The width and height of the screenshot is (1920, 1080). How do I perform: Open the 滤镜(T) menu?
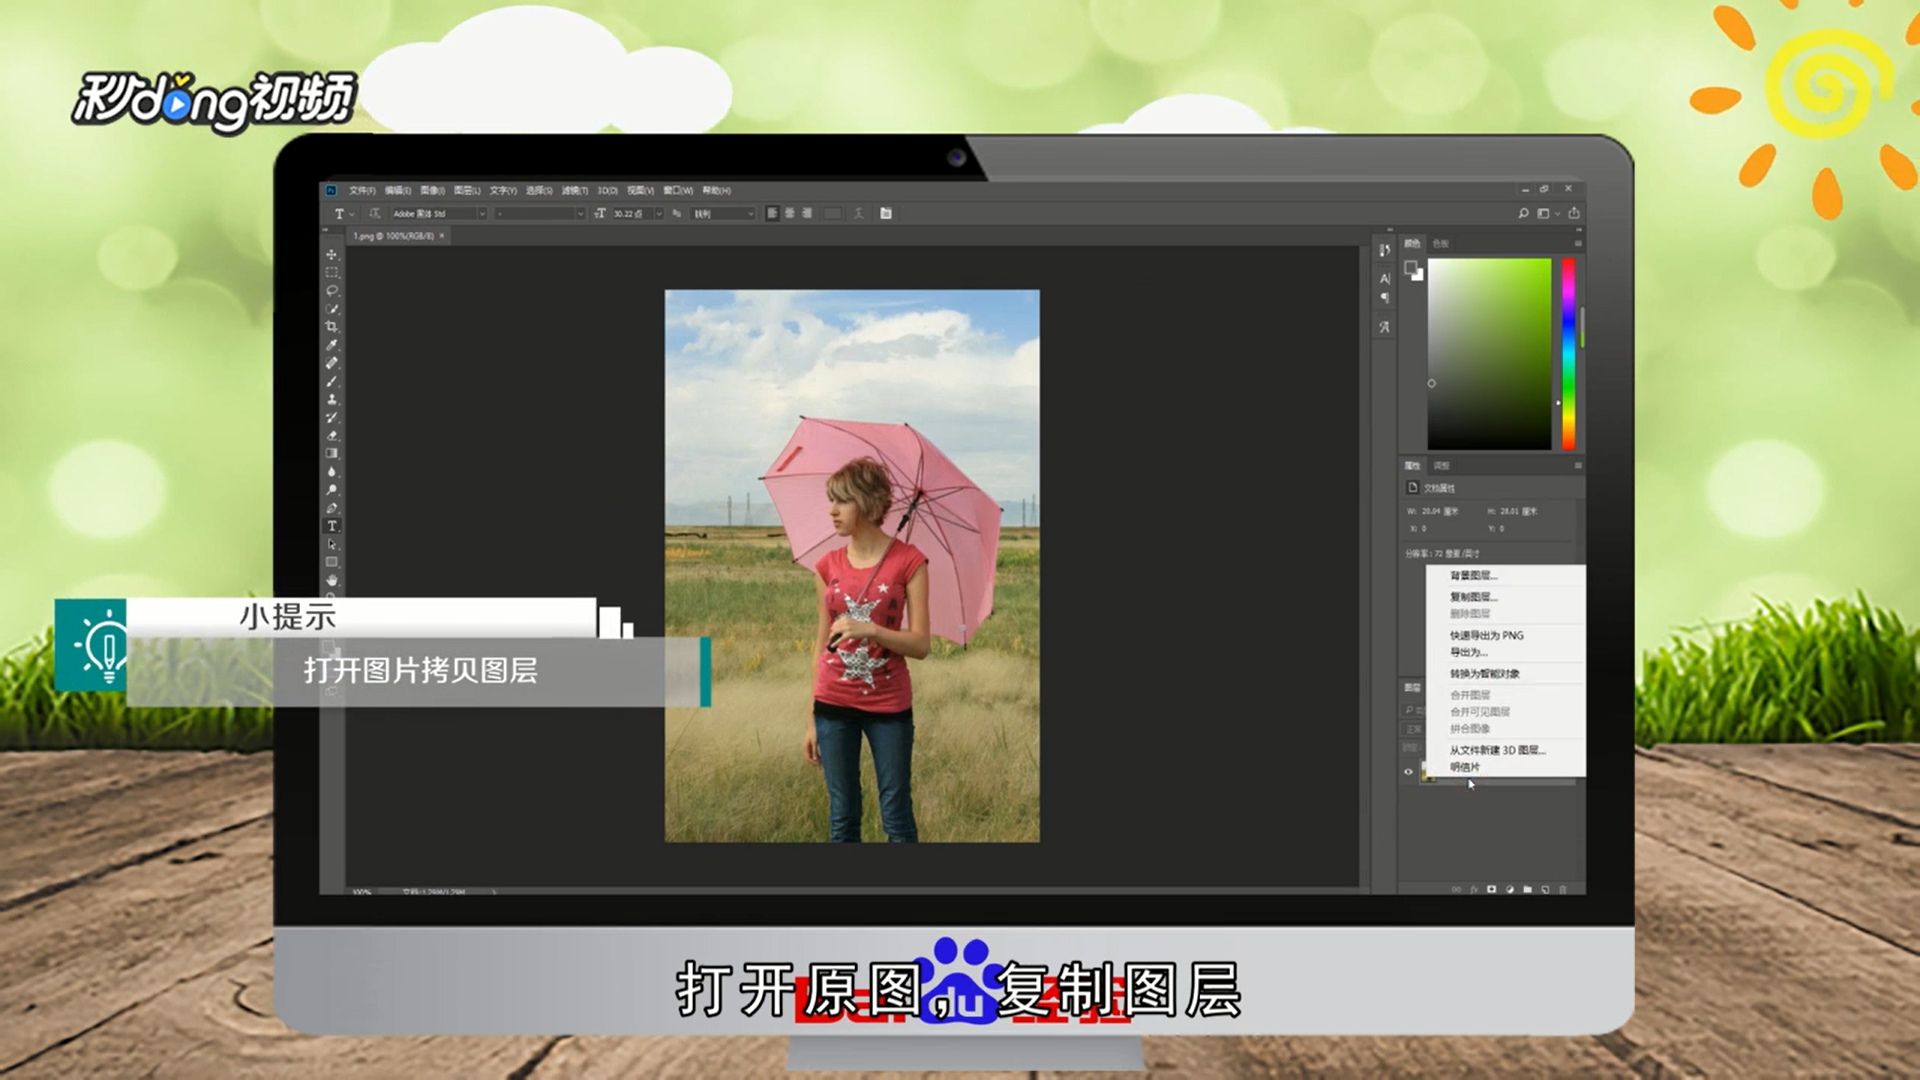[574, 190]
